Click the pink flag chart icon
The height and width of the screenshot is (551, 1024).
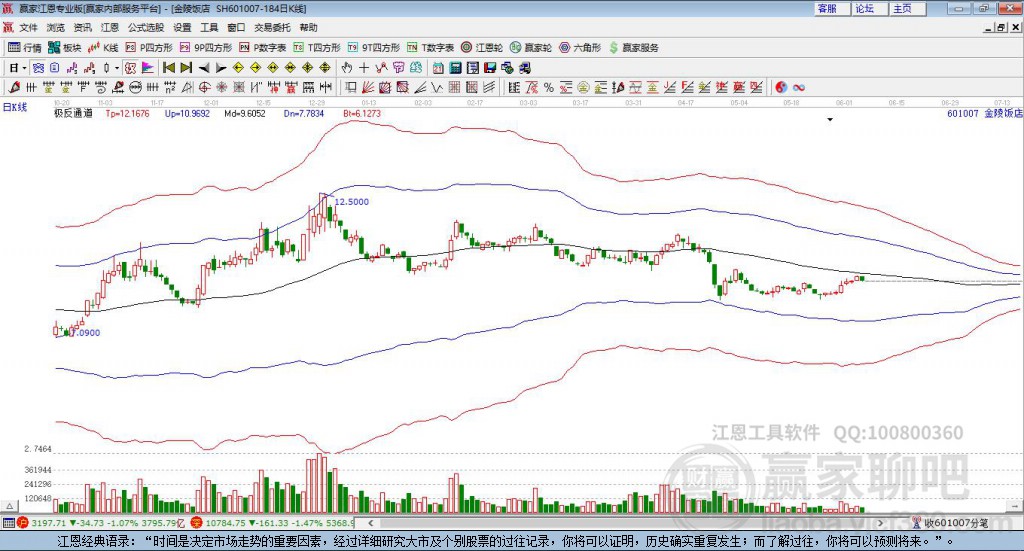[x=148, y=68]
